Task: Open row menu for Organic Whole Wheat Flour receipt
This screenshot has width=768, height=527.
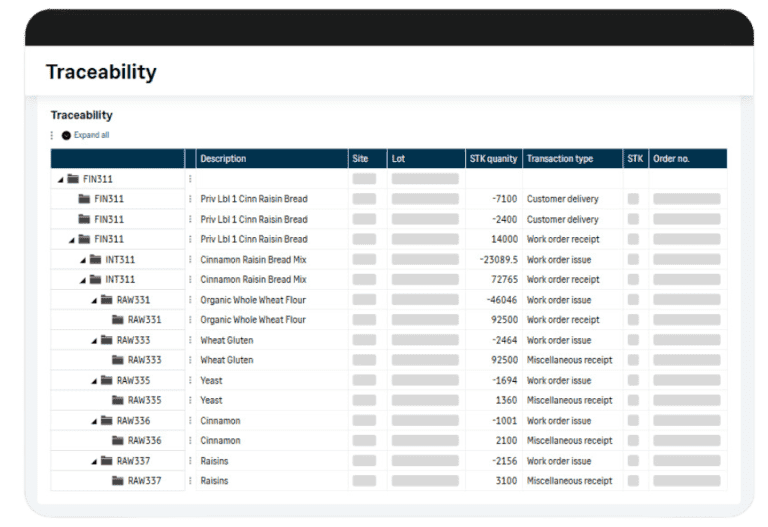Action: pyautogui.click(x=190, y=320)
